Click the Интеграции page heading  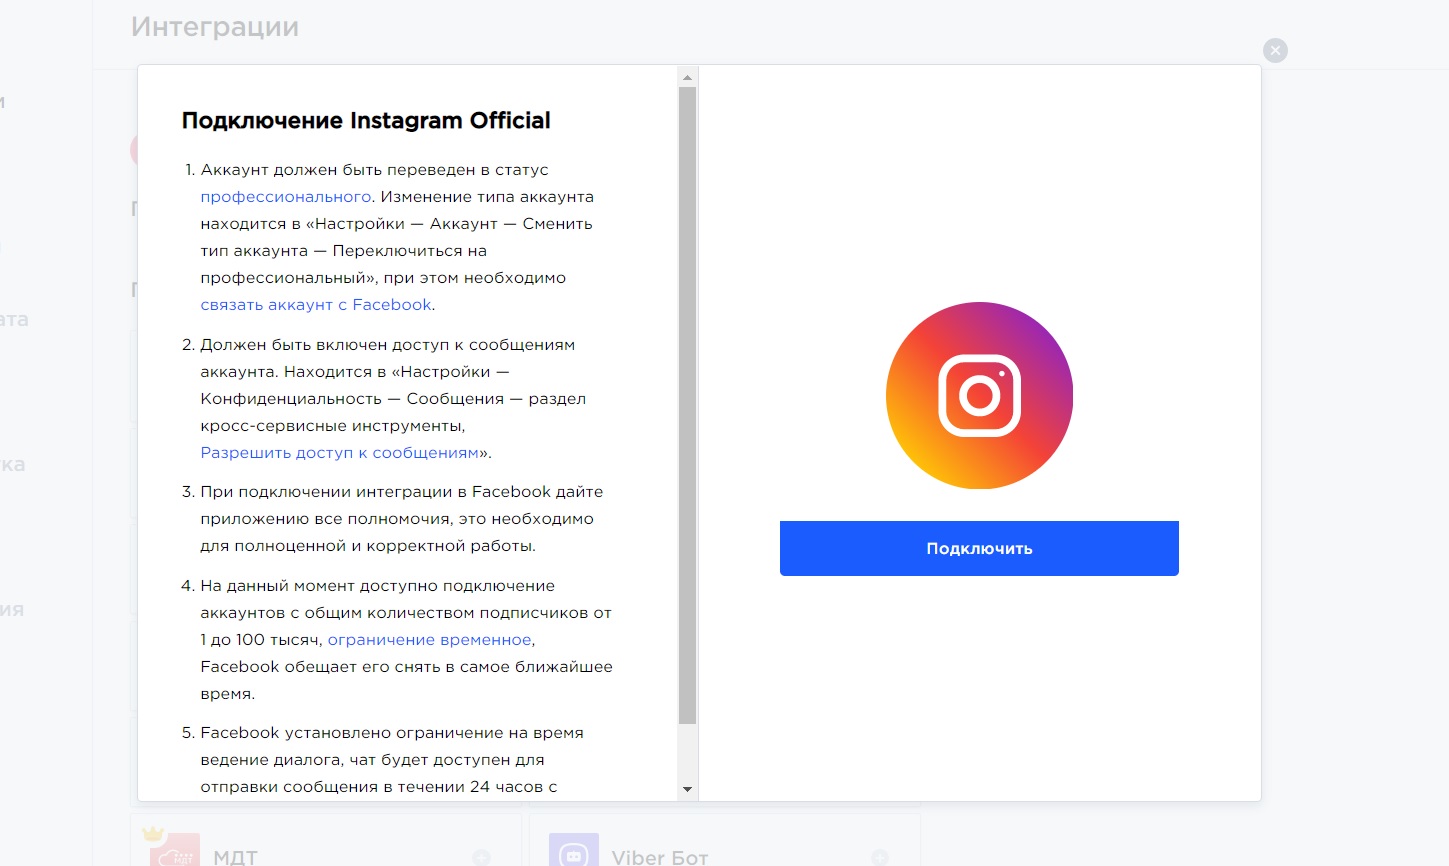(215, 27)
